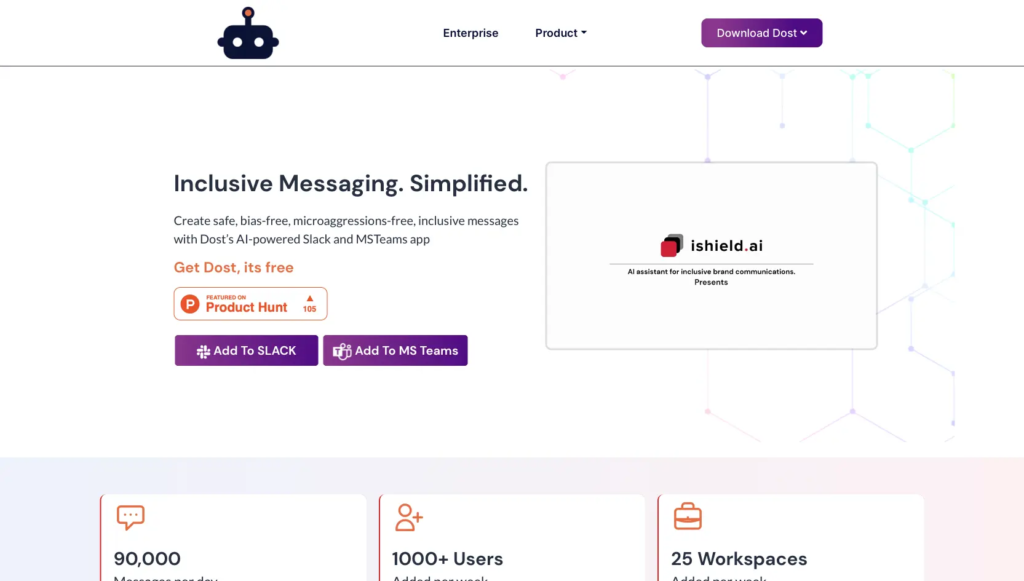Click the Product Hunt logo badge icon

point(190,304)
